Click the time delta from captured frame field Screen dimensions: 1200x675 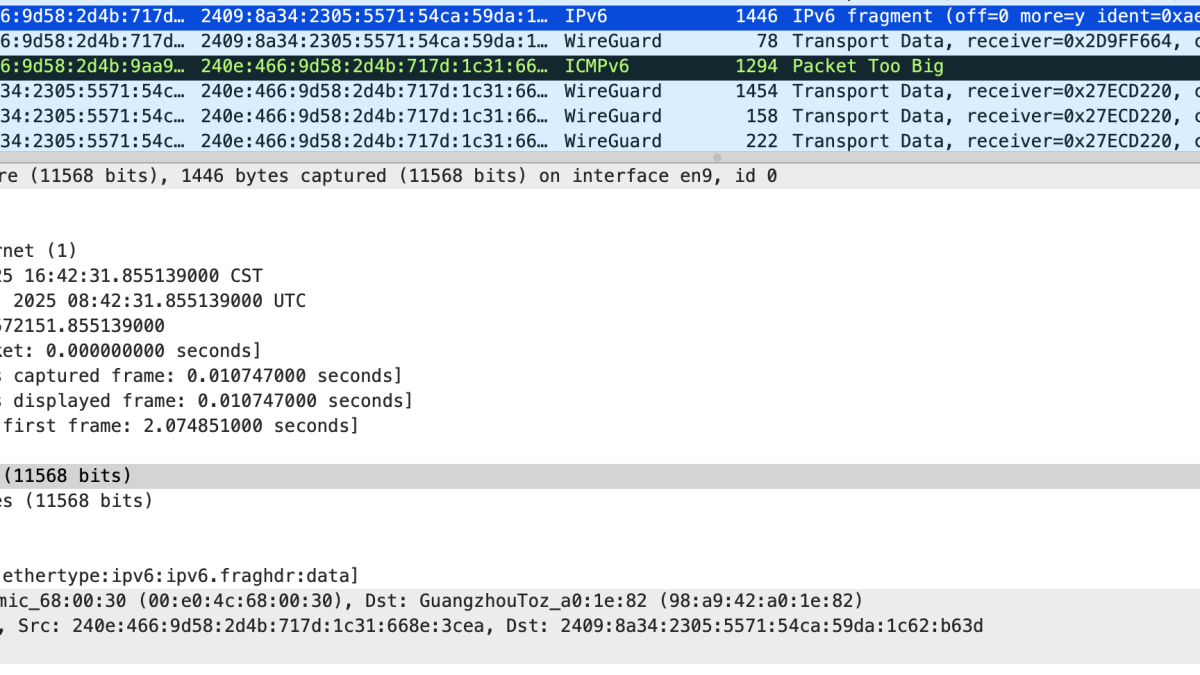(200, 375)
